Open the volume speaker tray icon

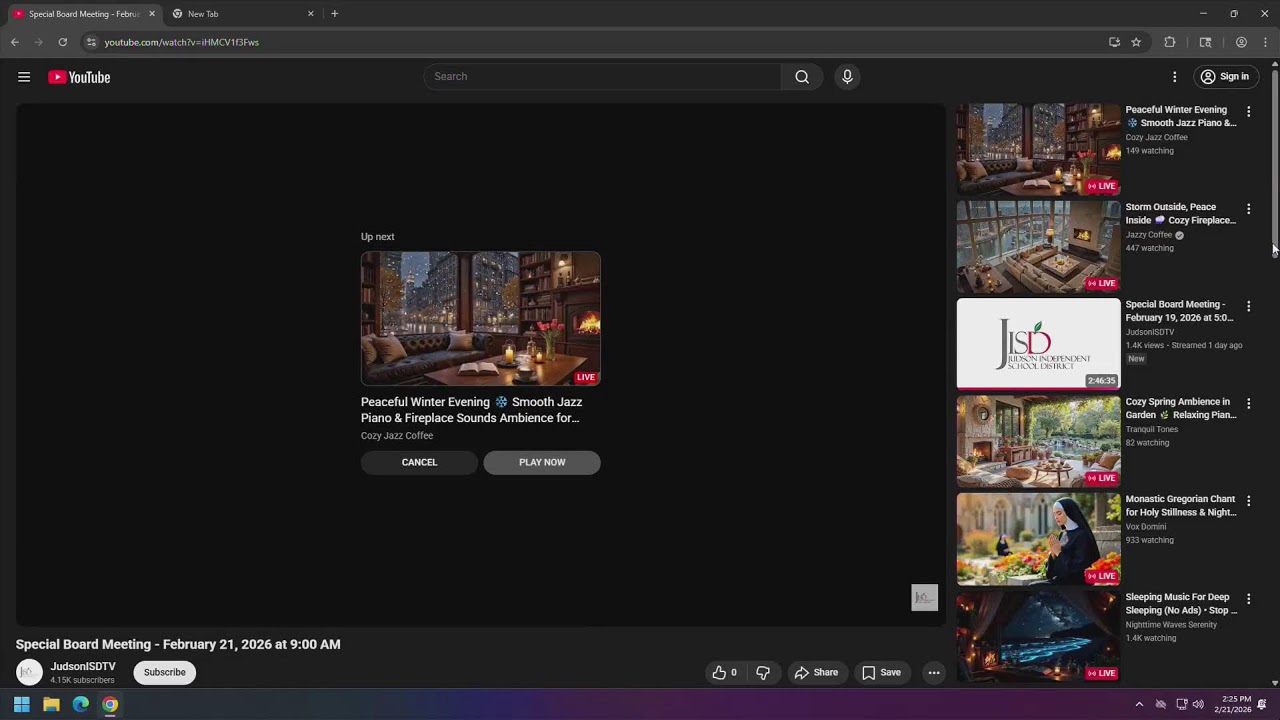1198,704
